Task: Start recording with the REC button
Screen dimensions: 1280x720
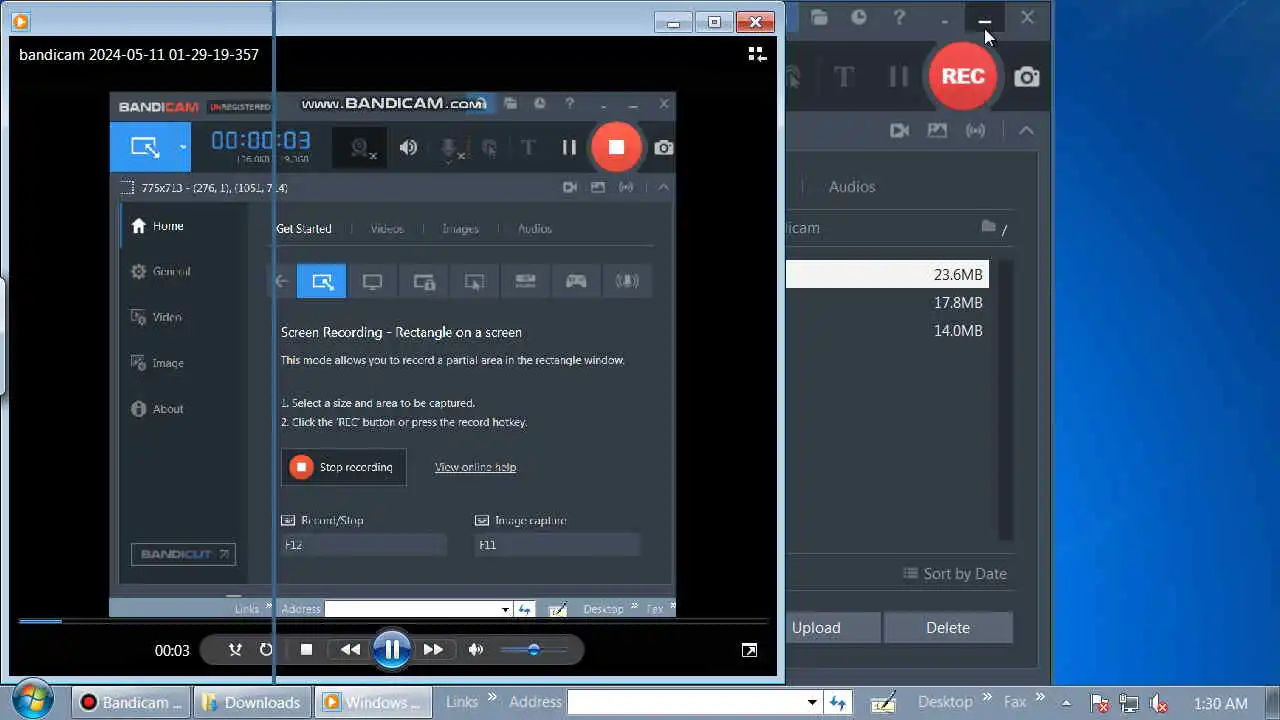Action: [x=963, y=76]
